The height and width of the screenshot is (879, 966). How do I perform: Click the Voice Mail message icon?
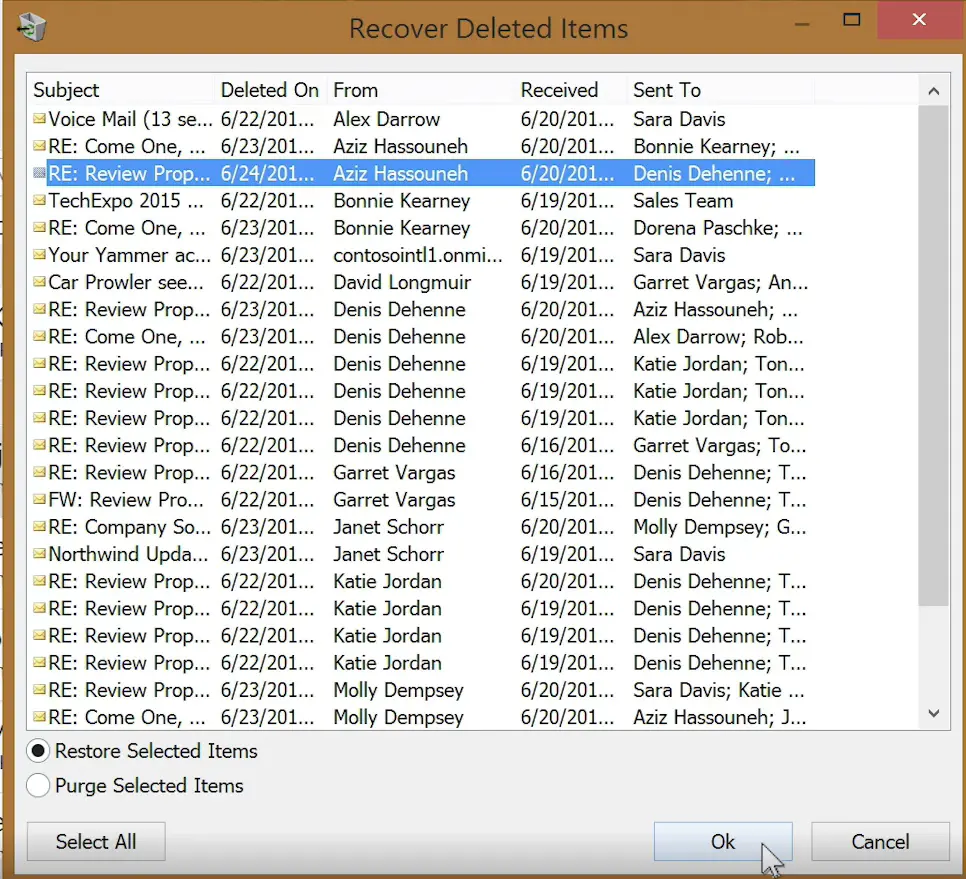pos(40,119)
